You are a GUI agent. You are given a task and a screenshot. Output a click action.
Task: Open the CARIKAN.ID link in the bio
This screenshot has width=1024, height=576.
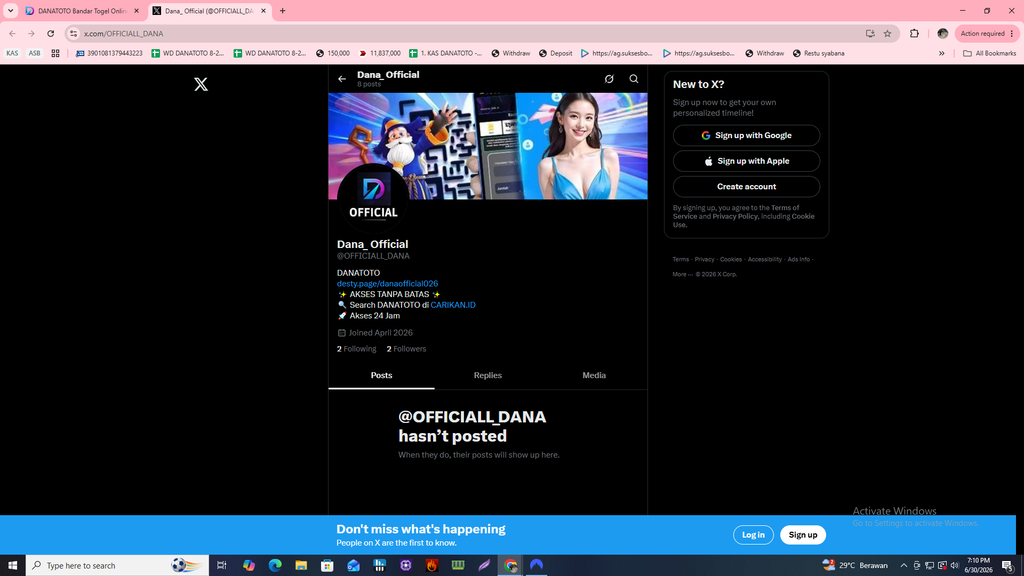pyautogui.click(x=453, y=305)
